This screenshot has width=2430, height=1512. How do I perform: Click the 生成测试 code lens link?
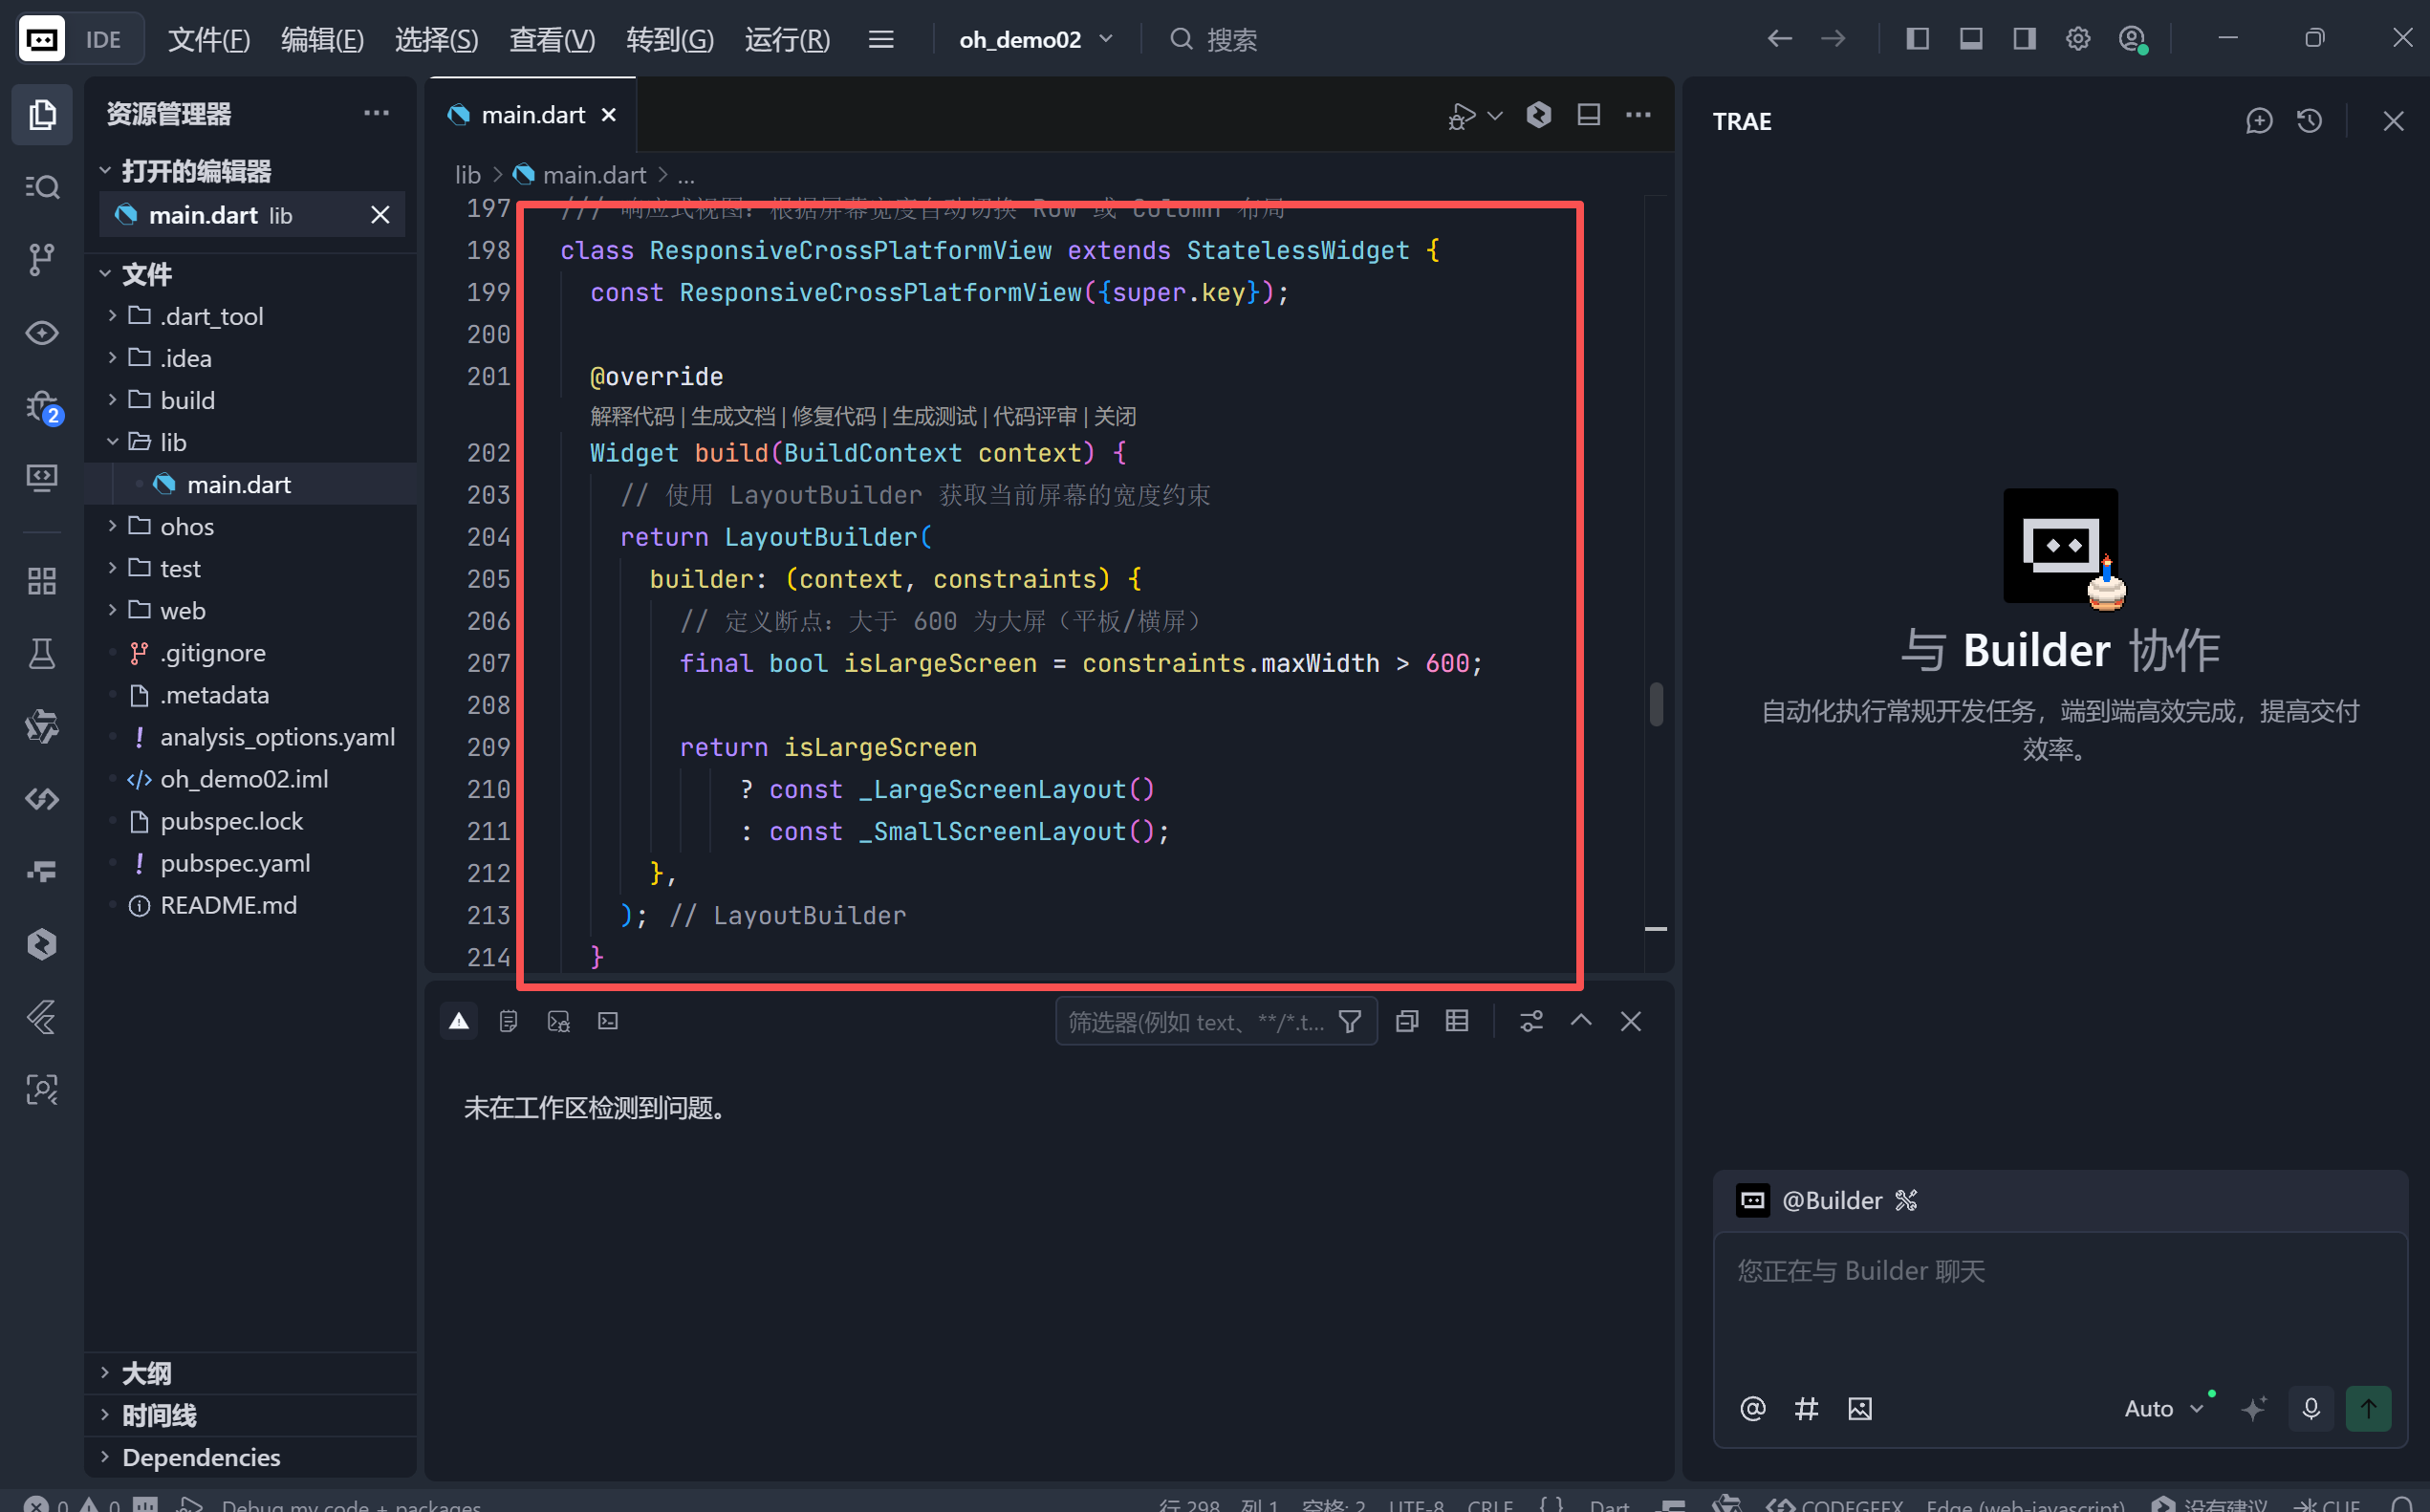click(x=933, y=416)
